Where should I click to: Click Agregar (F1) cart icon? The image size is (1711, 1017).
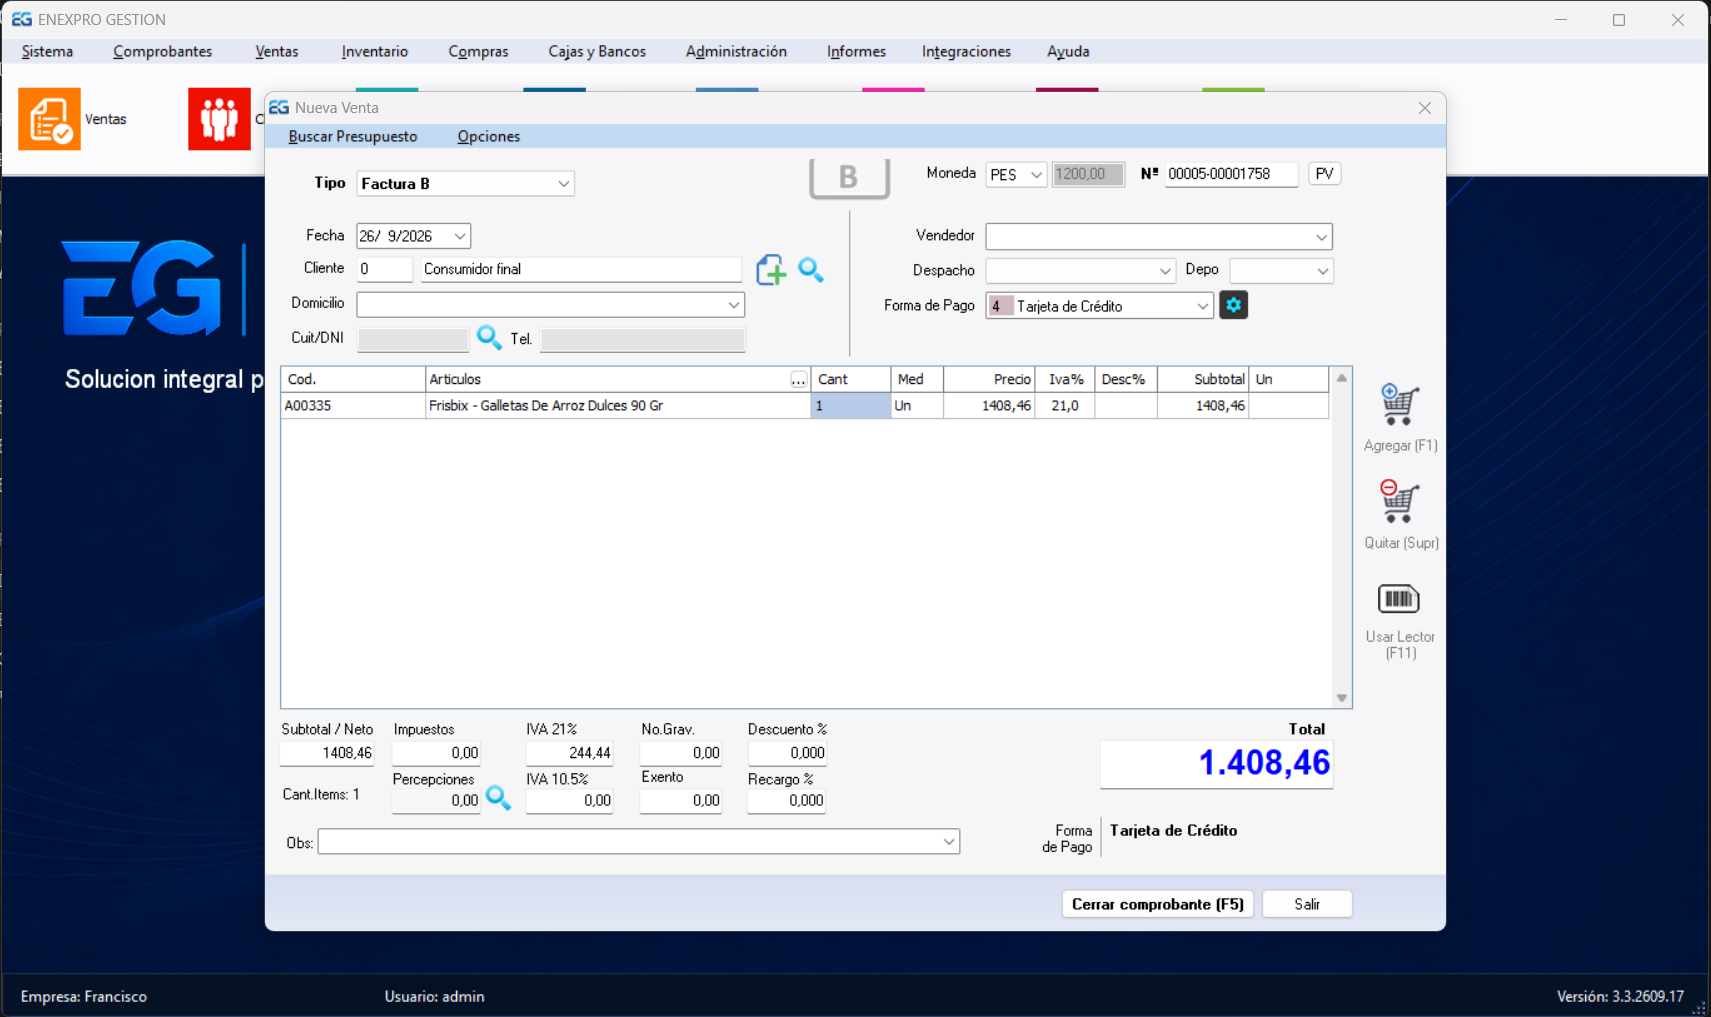[1399, 405]
